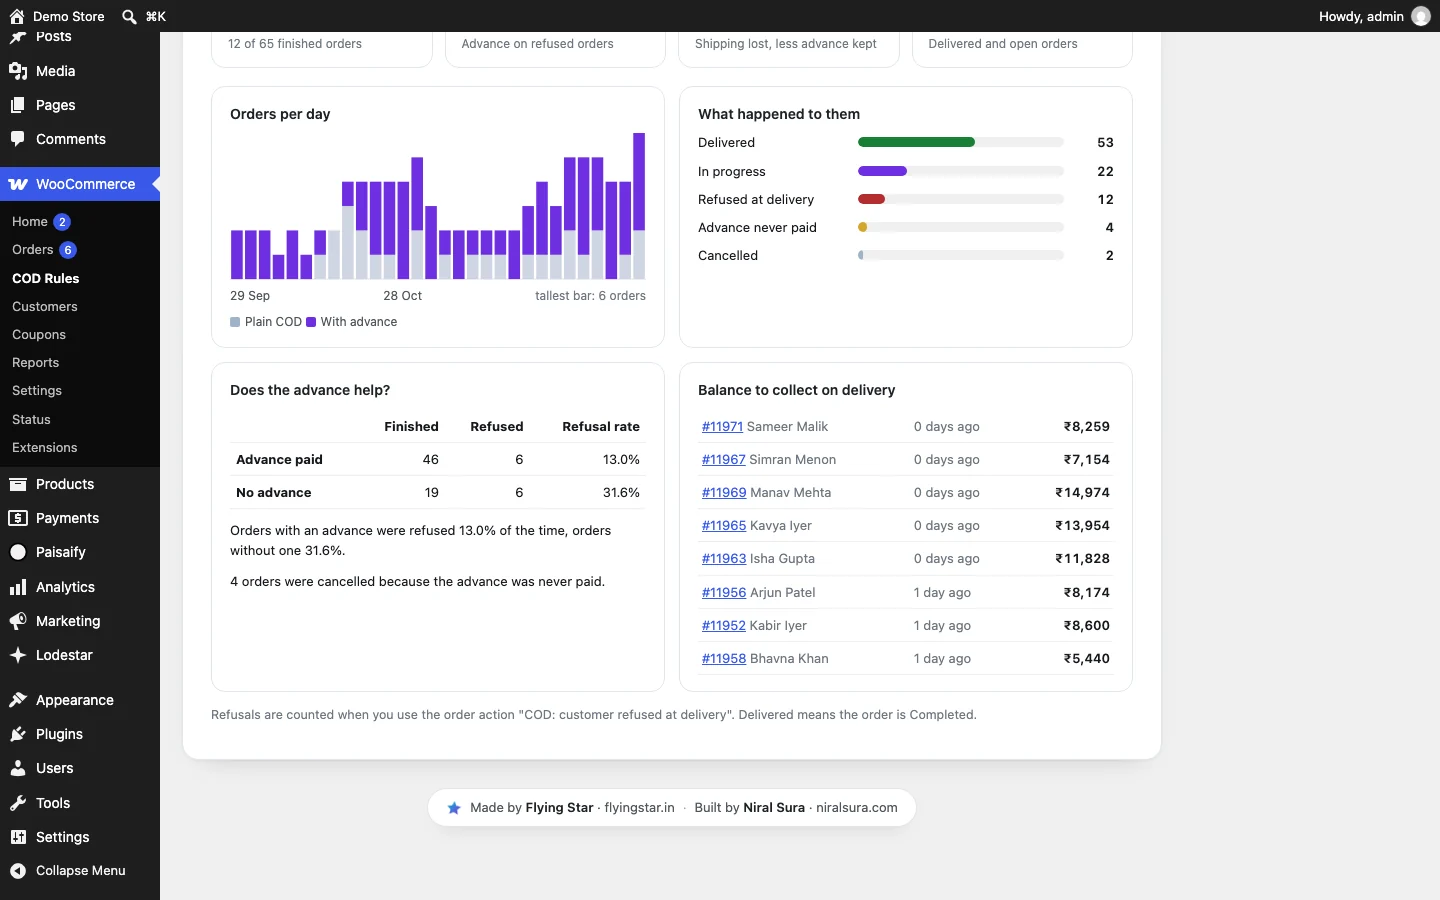Open order #11956 for Arjun Patel
Image resolution: width=1440 pixels, height=900 pixels.
click(724, 593)
